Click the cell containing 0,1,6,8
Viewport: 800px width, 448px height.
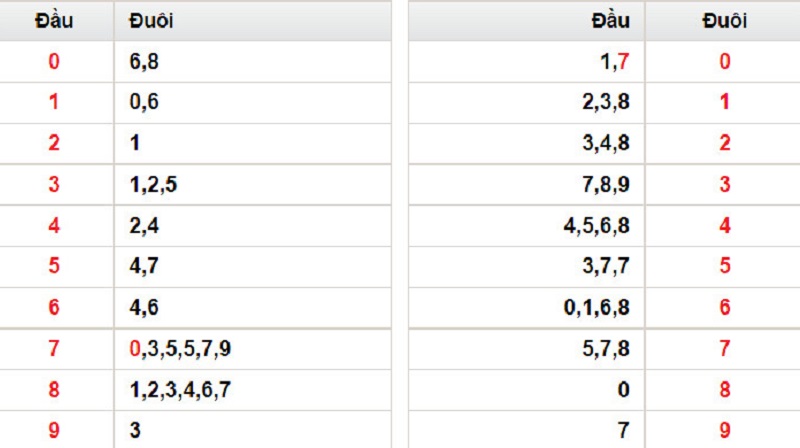click(596, 308)
